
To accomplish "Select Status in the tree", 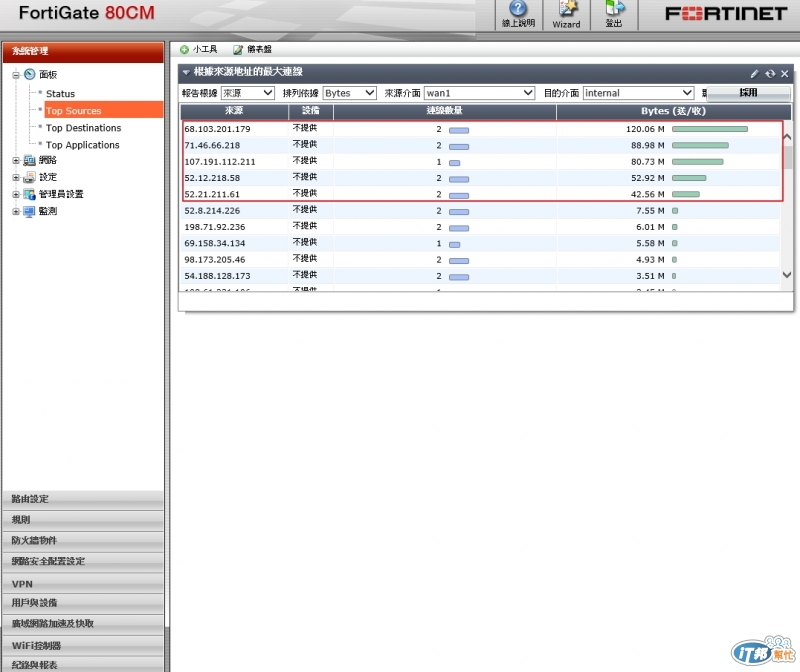I will [60, 94].
